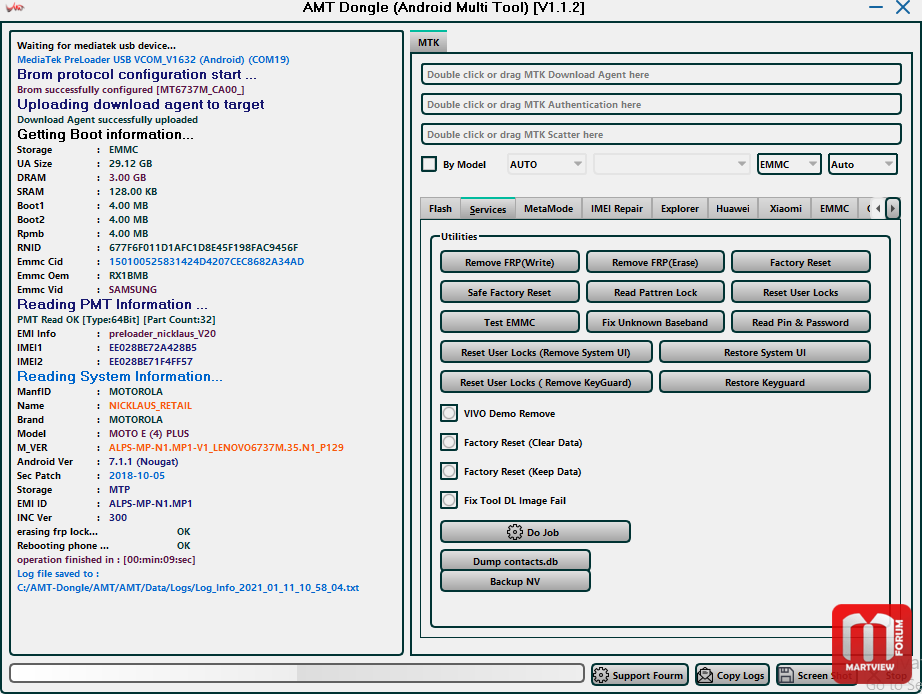Screen dimensions: 922x694
Task: Click Reset User Locks (Remove System UI)
Action: click(546, 352)
